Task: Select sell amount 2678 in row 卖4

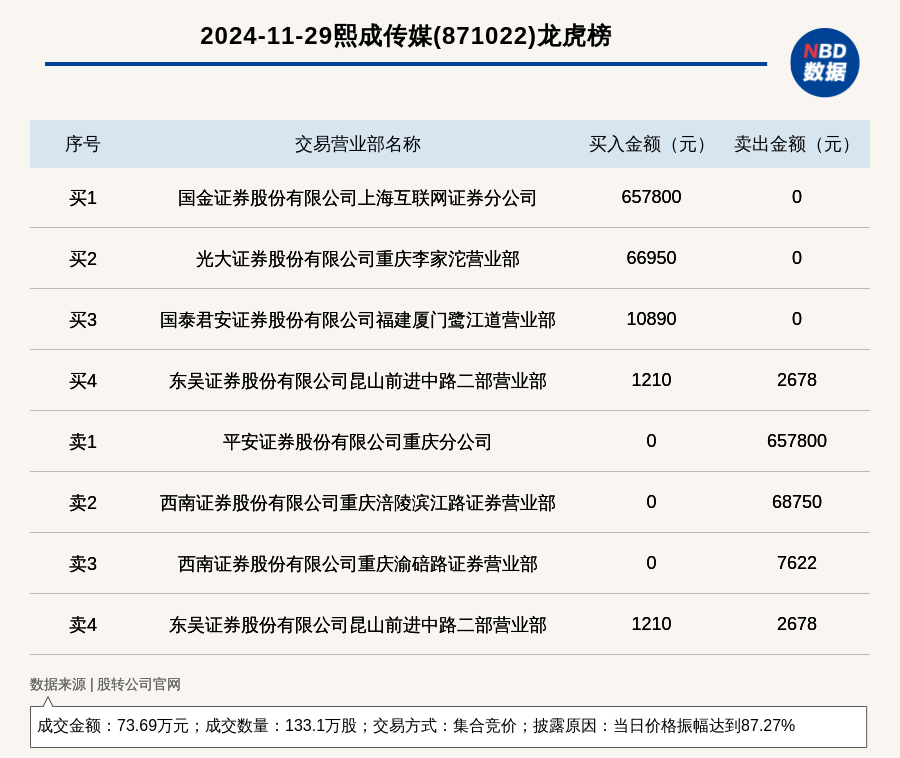Action: click(797, 624)
